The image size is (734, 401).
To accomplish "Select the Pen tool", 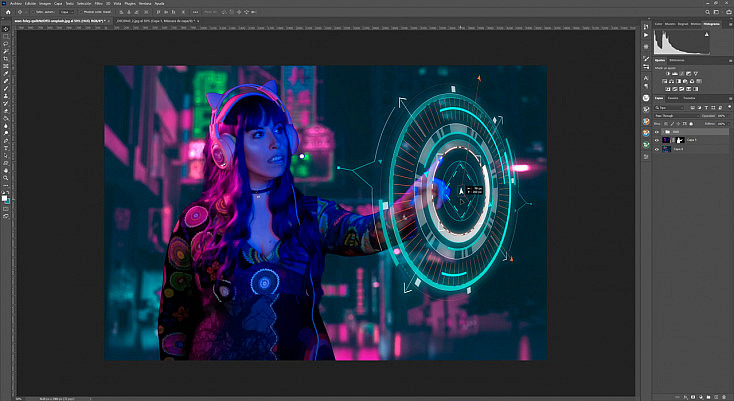I will (6, 141).
